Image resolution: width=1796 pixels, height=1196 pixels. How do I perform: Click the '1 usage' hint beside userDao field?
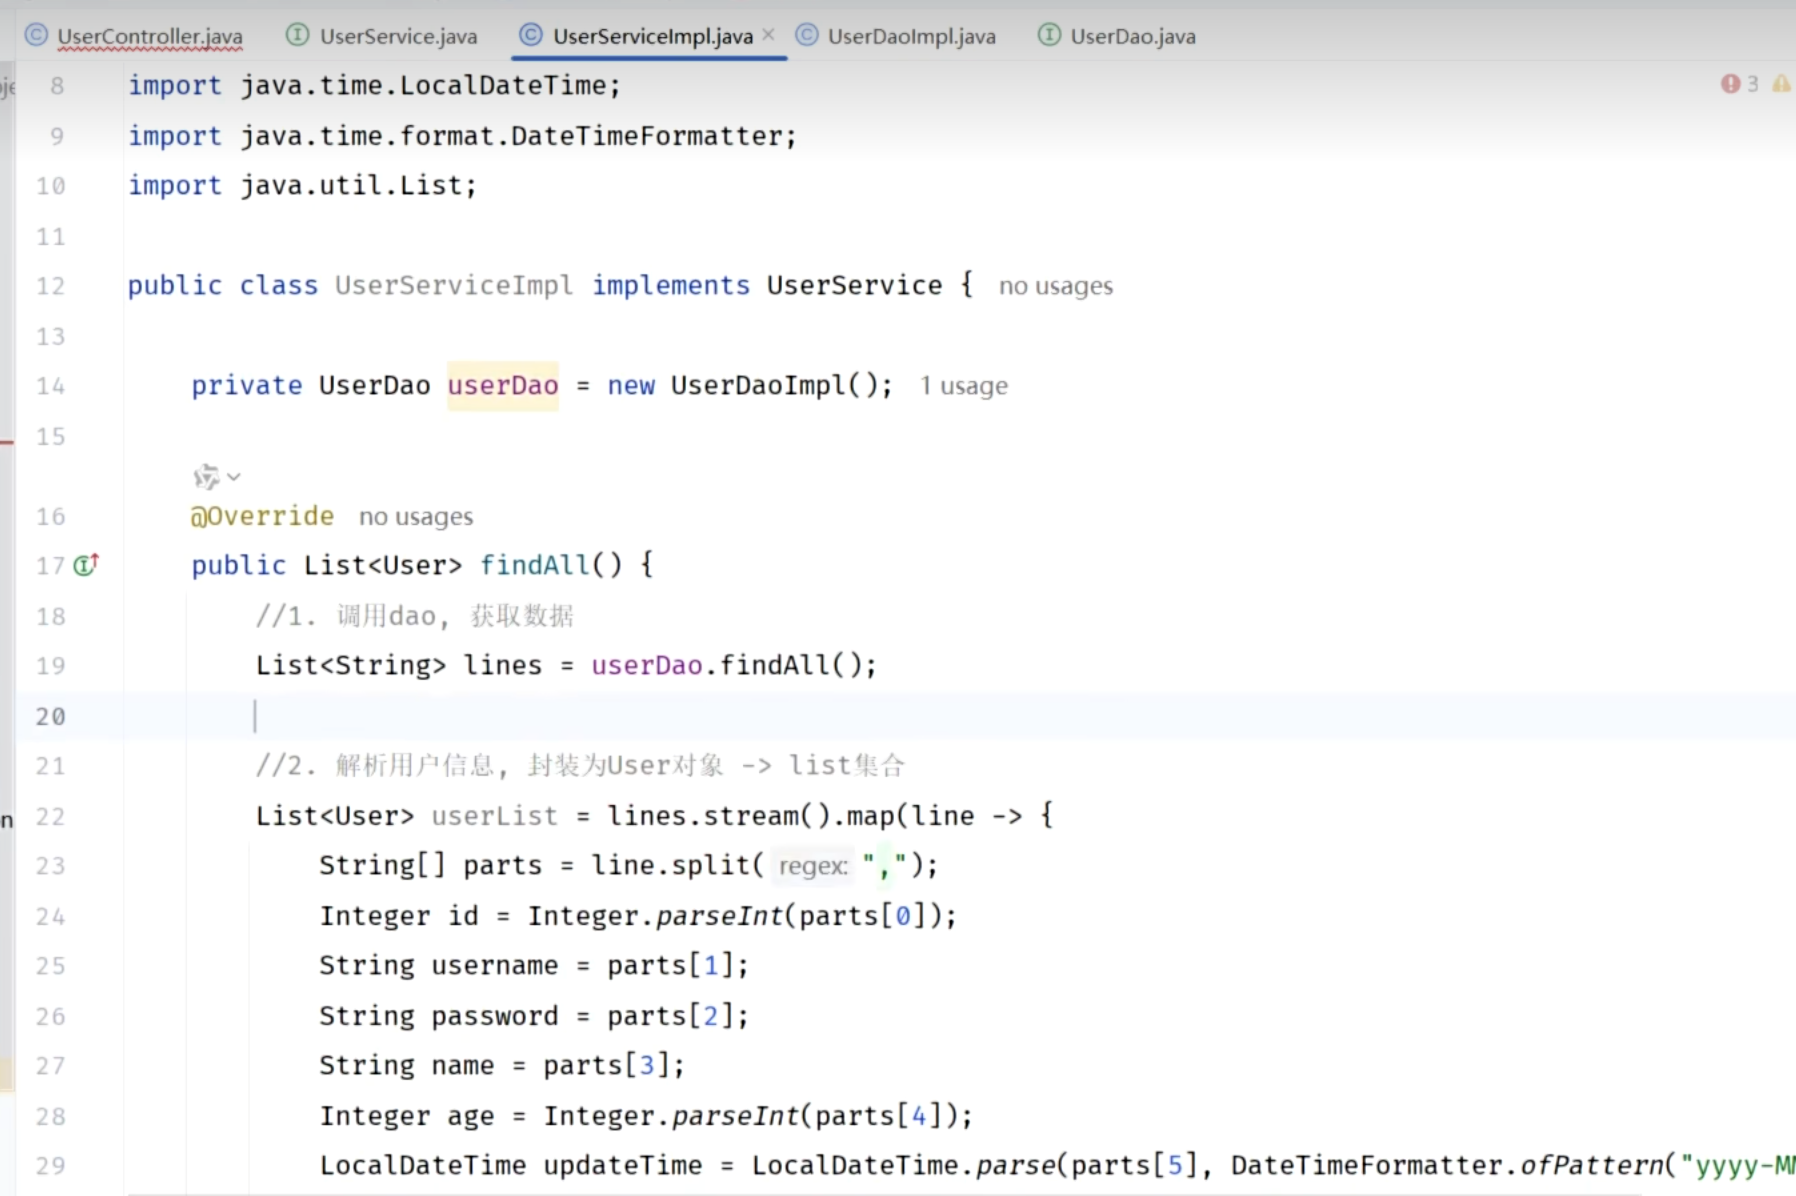click(963, 386)
